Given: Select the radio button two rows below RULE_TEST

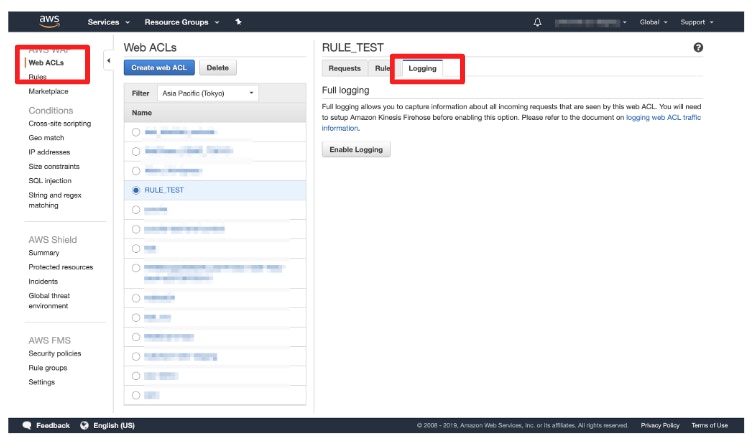Looking at the screenshot, I should point(136,230).
